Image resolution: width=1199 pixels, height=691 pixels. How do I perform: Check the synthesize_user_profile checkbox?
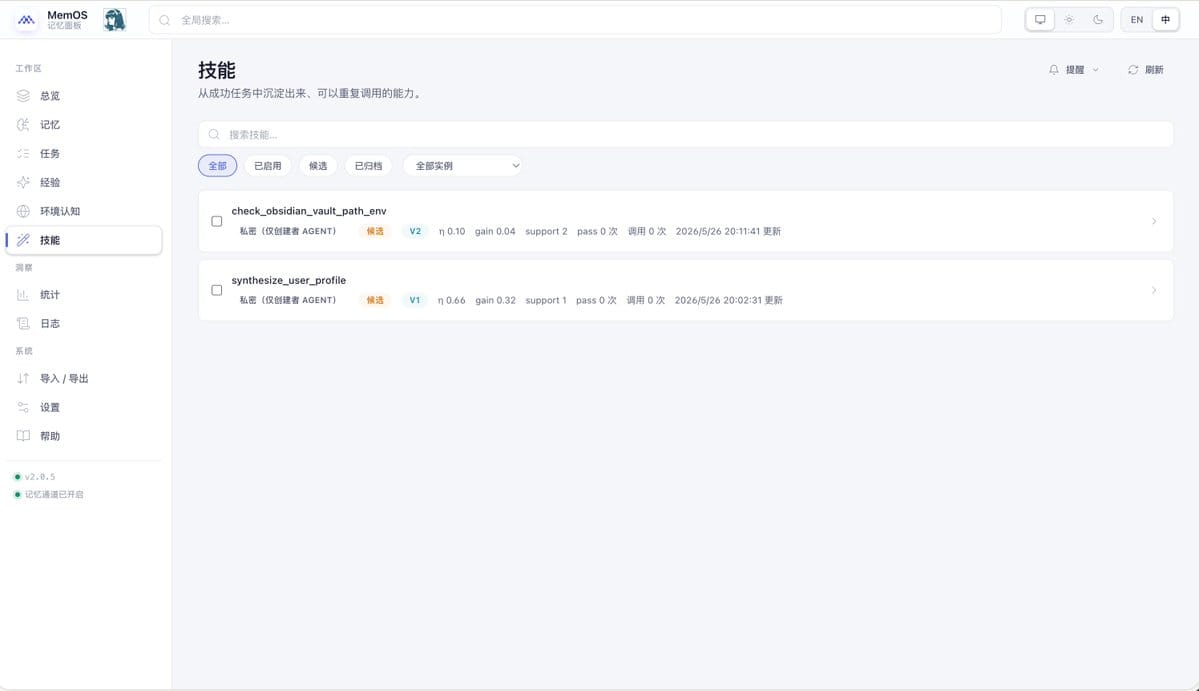(216, 290)
